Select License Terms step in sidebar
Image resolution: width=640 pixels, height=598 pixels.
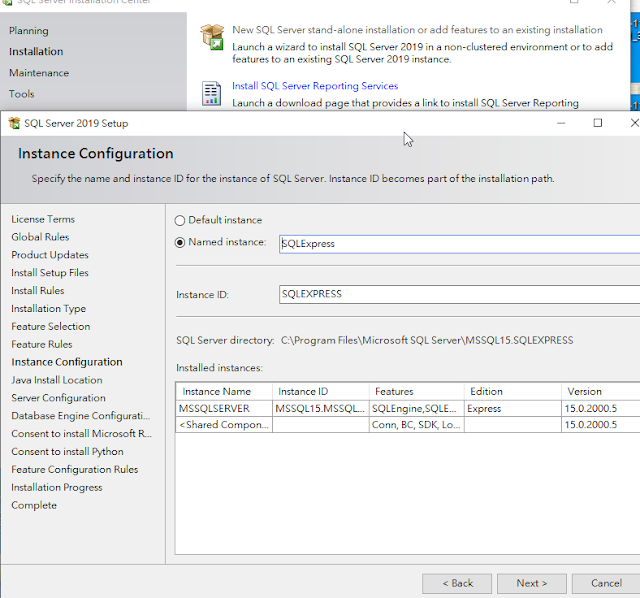click(43, 219)
